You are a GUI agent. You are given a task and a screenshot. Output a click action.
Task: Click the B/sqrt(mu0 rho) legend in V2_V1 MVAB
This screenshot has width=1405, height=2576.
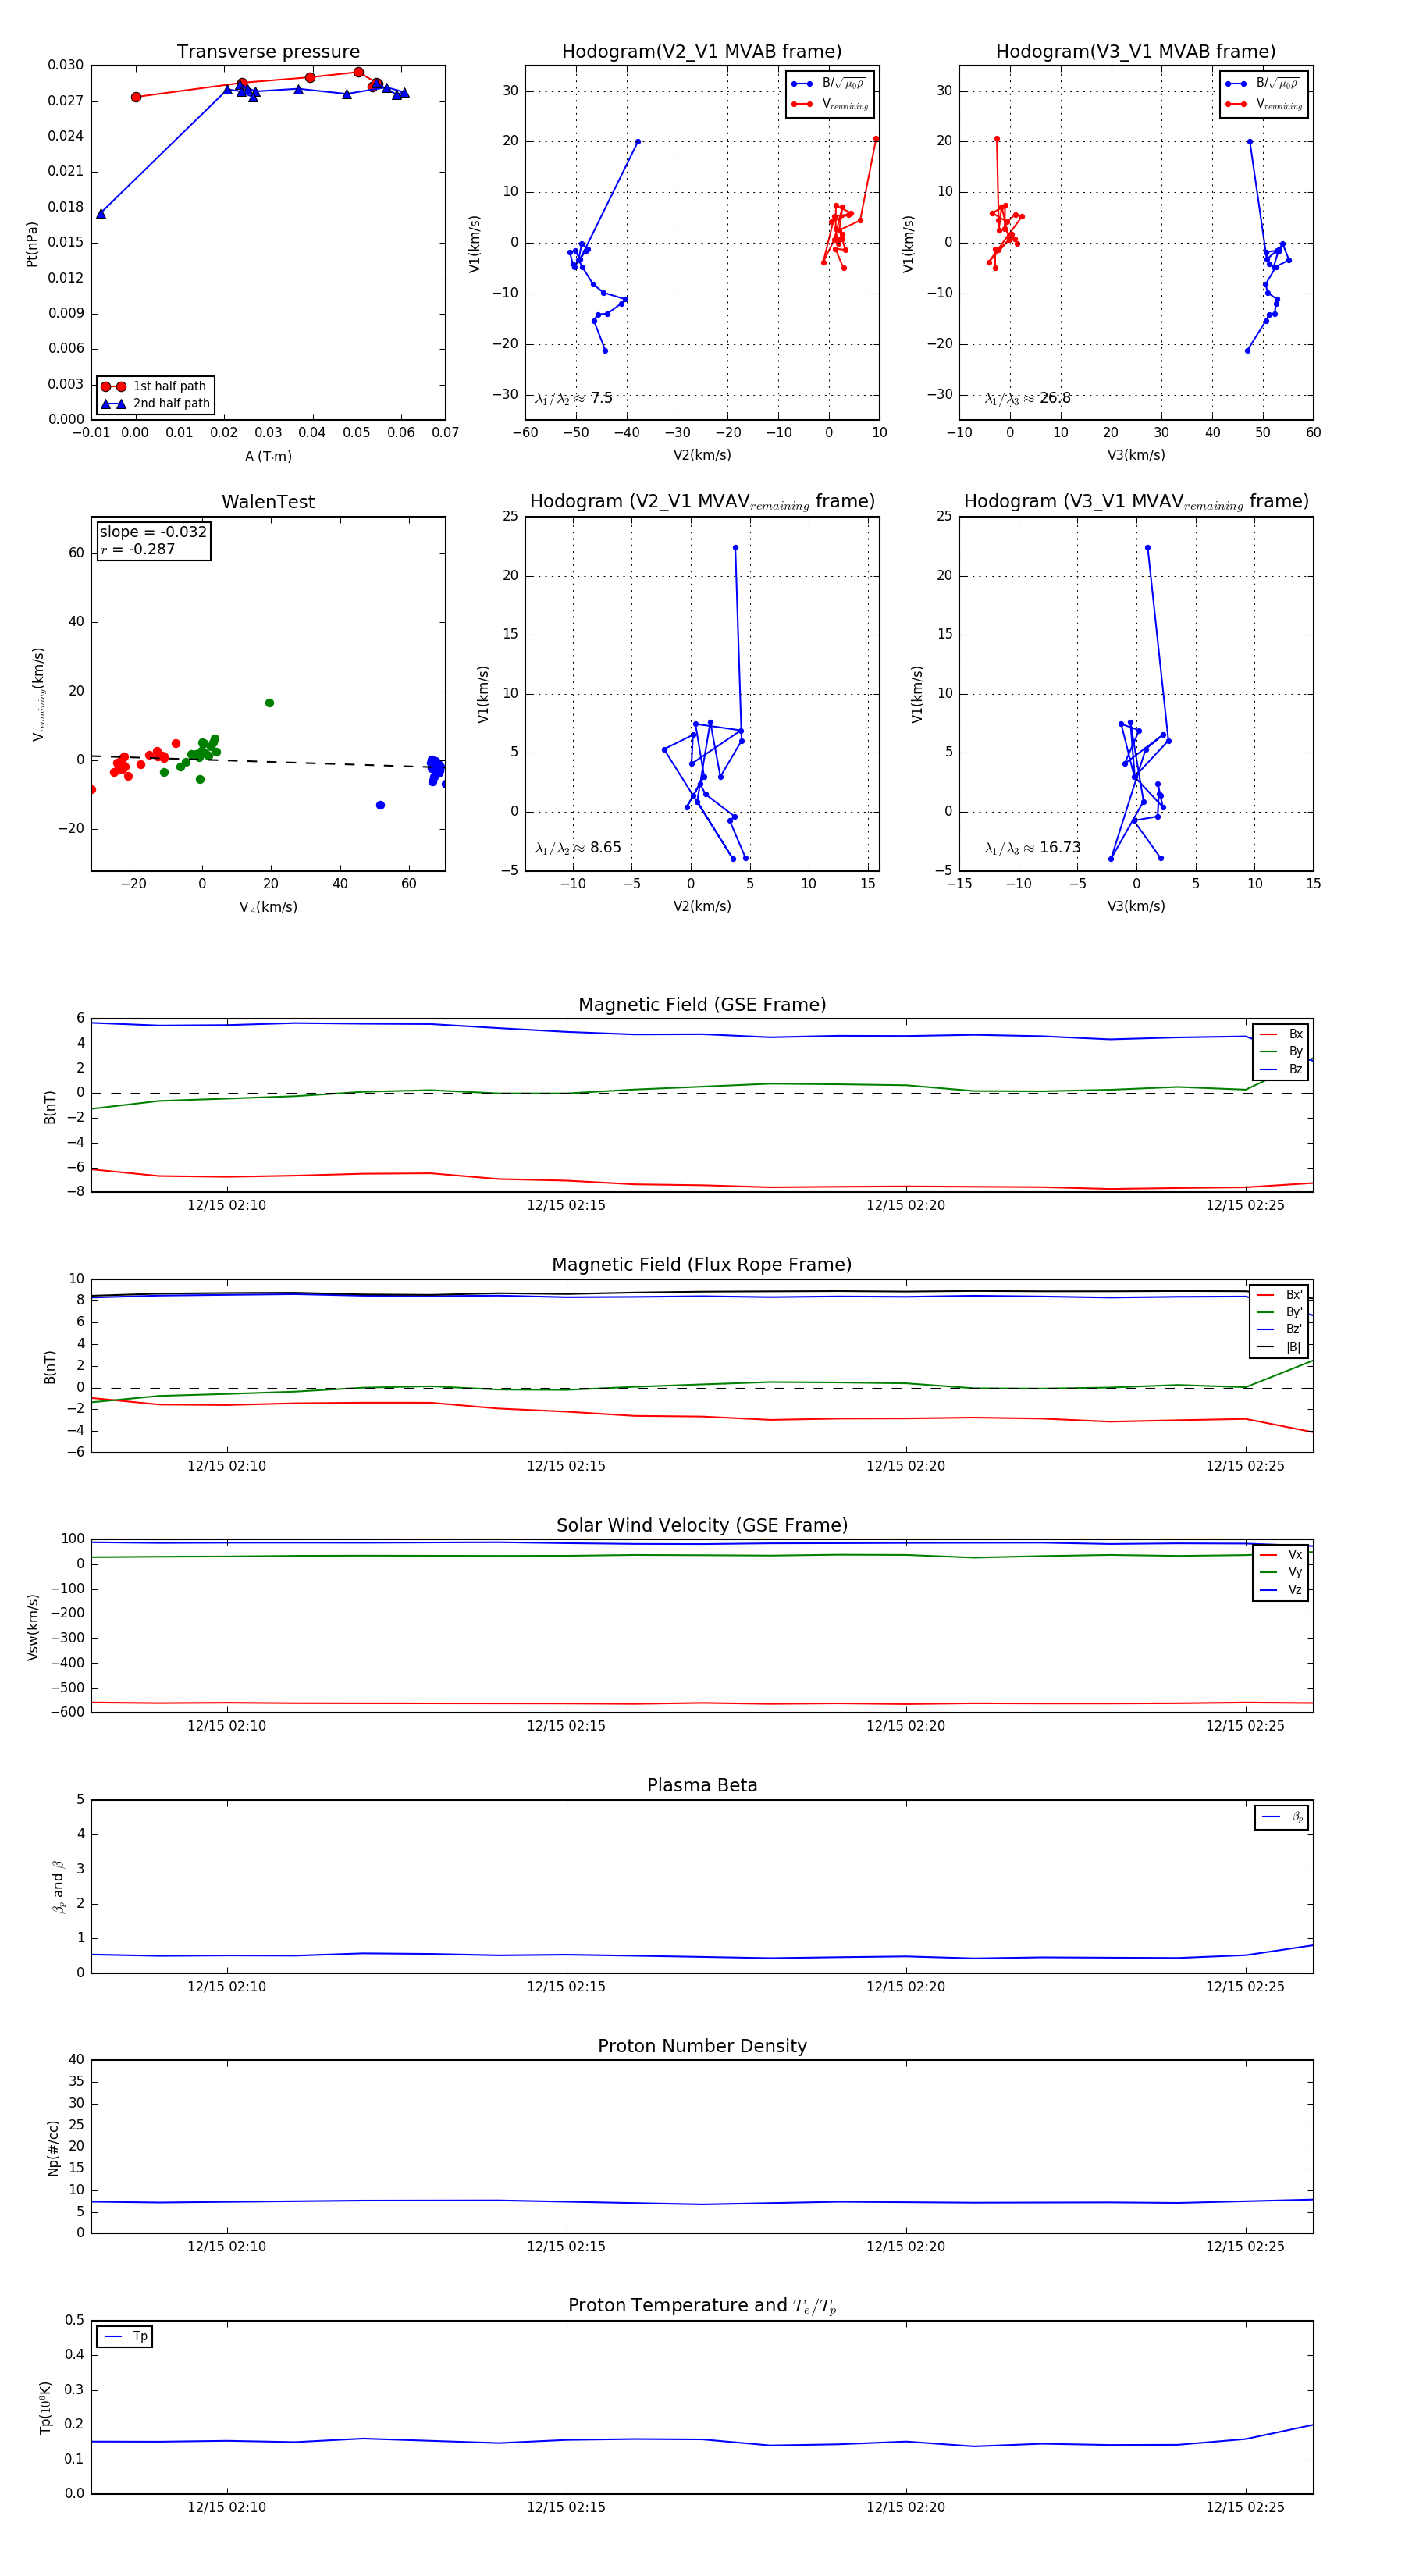[x=830, y=84]
